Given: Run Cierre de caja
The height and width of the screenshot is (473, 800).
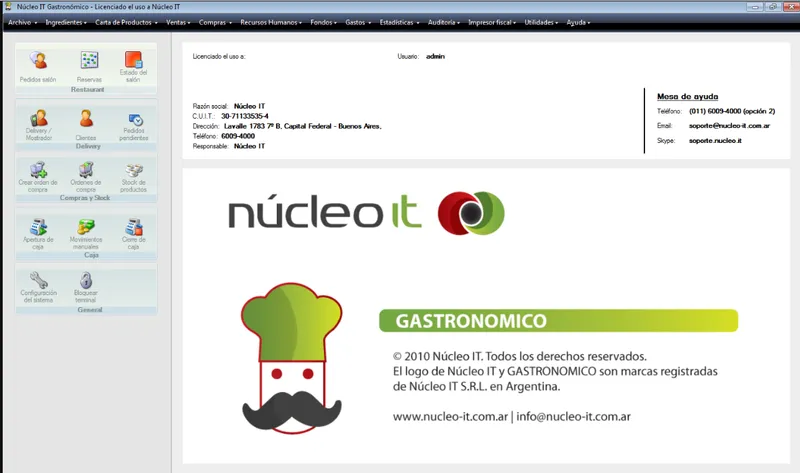Looking at the screenshot, I should tap(134, 234).
